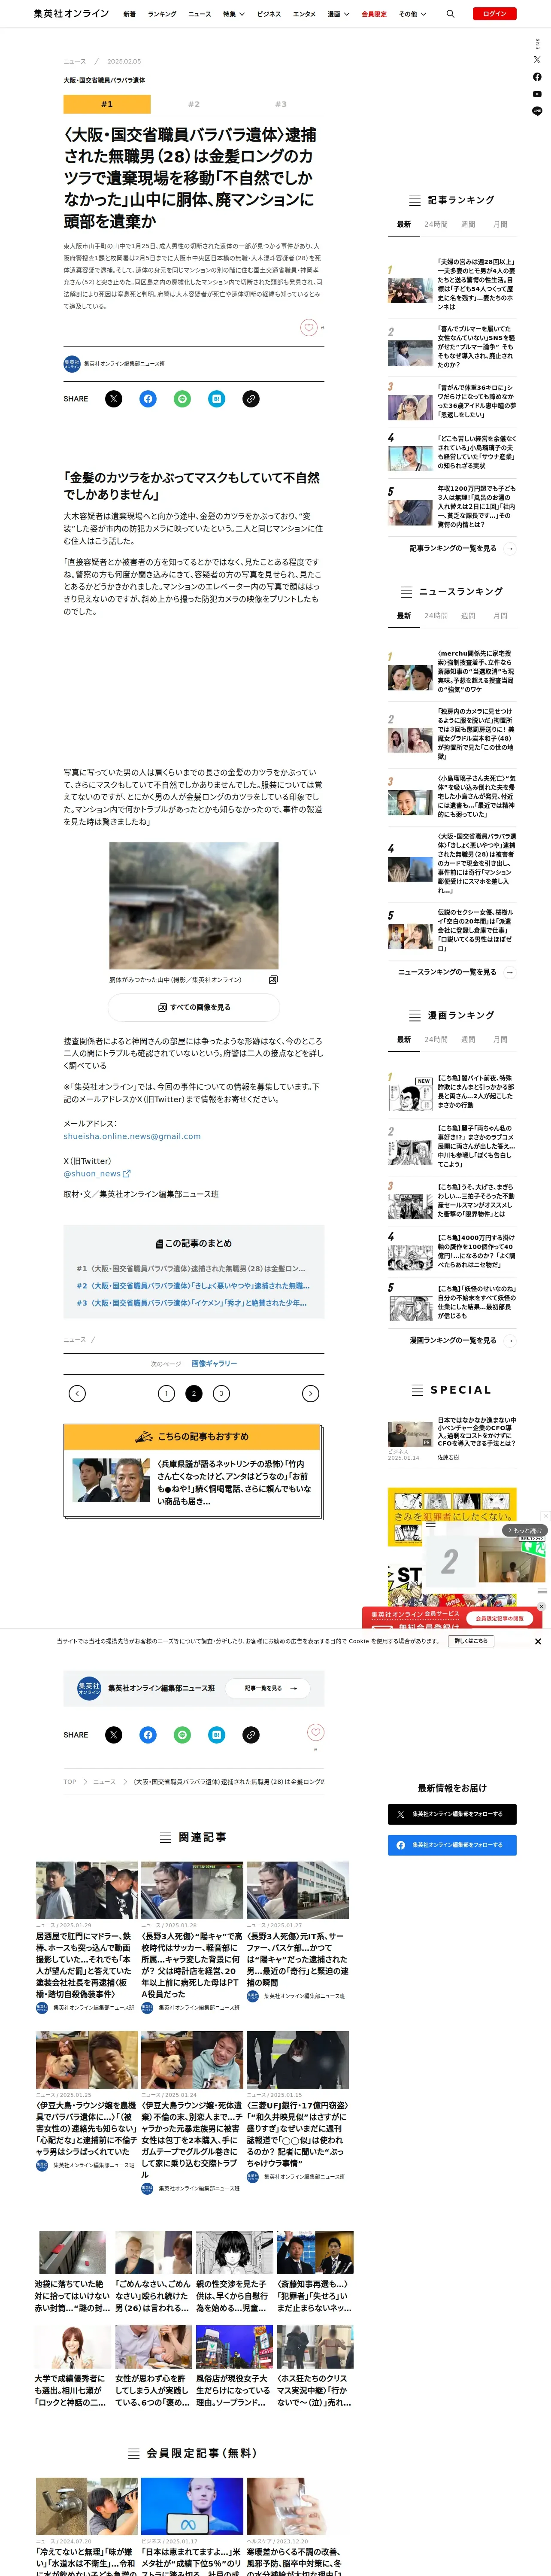Expand image icon under the mountain photo
The height and width of the screenshot is (2576, 551).
point(273,980)
